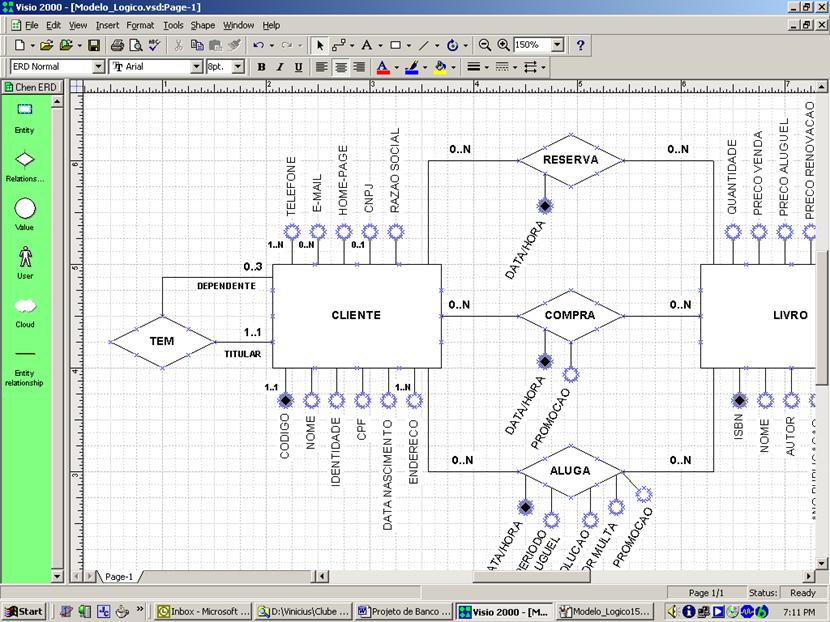Open the ERD Normal style dropdown
This screenshot has width=830, height=622.
point(98,67)
